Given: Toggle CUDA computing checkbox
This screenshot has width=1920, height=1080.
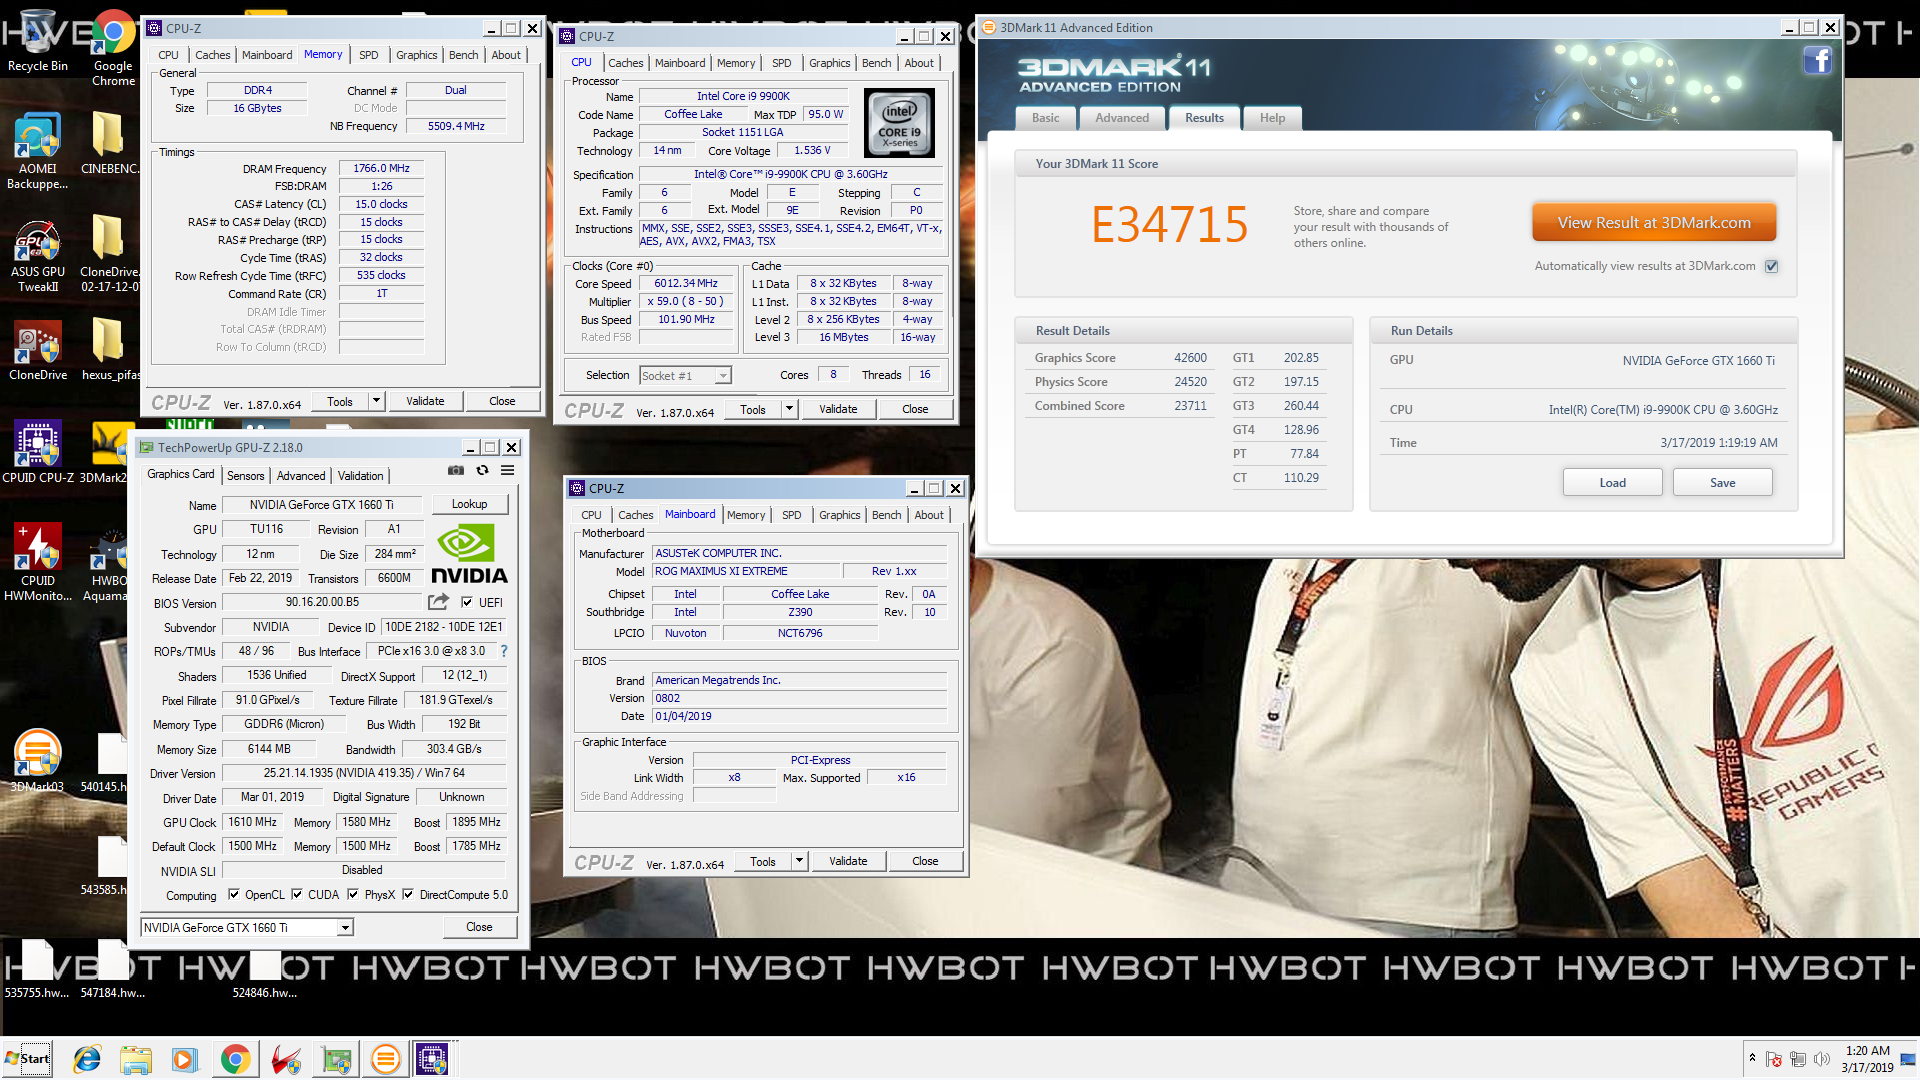Looking at the screenshot, I should click(297, 895).
